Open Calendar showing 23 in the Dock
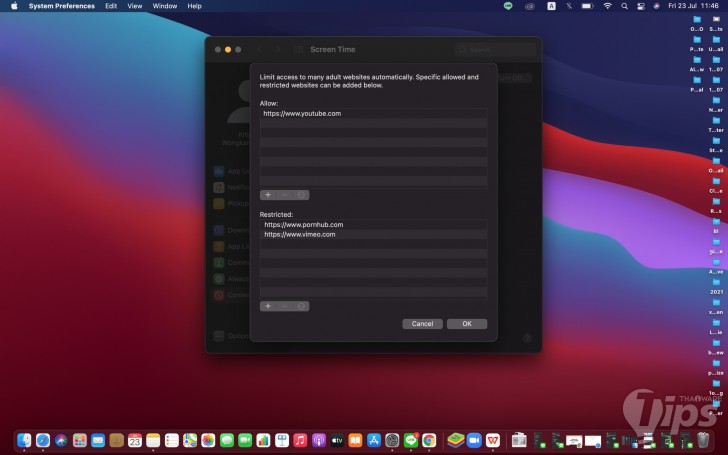 coord(135,440)
